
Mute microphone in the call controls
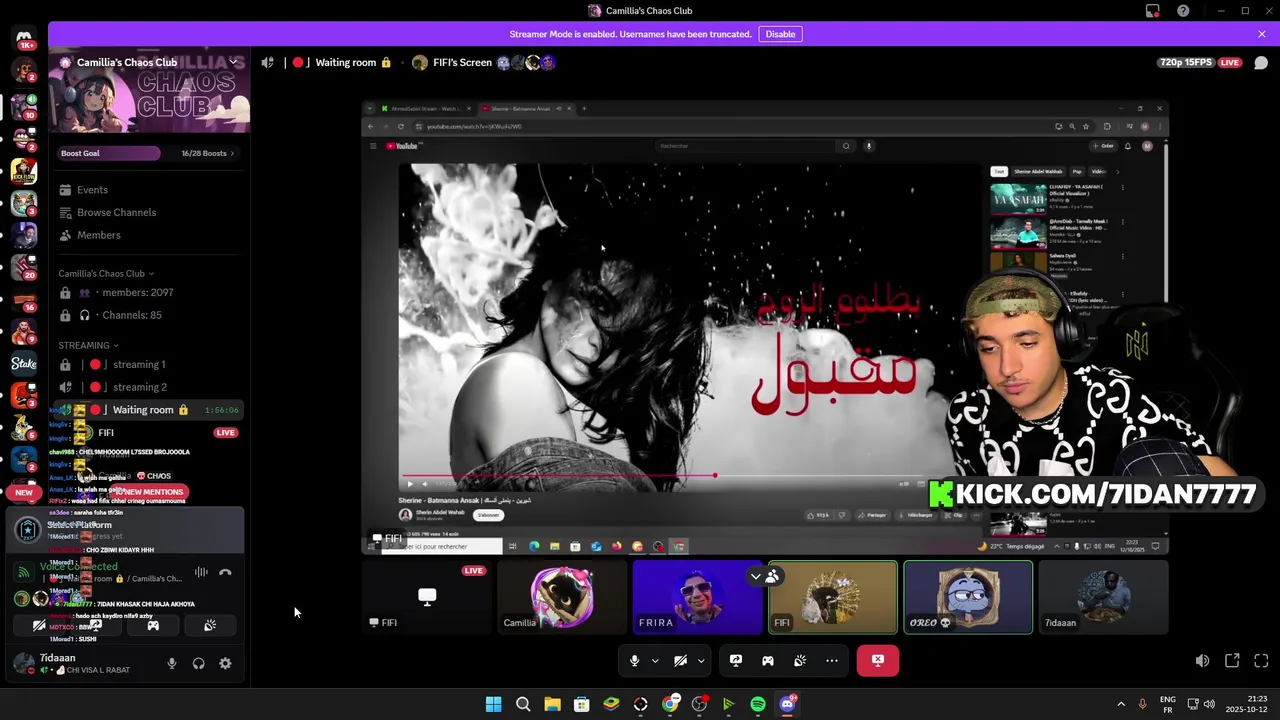coord(634,660)
